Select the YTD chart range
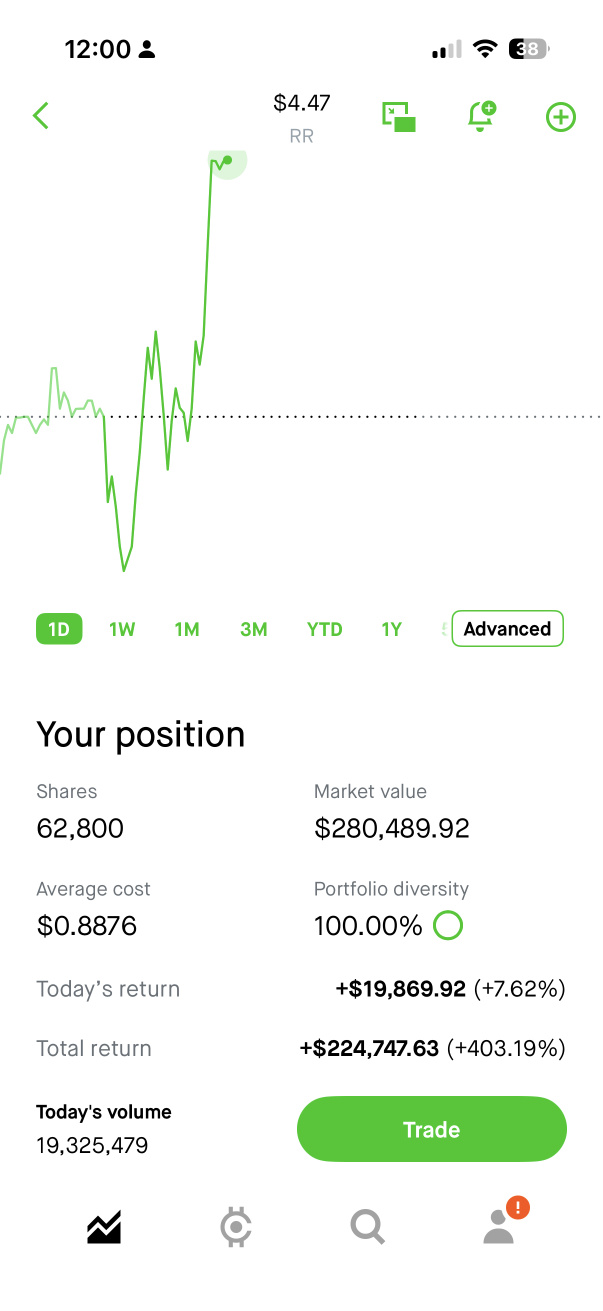Viewport: 603px width, 1311px height. (325, 629)
